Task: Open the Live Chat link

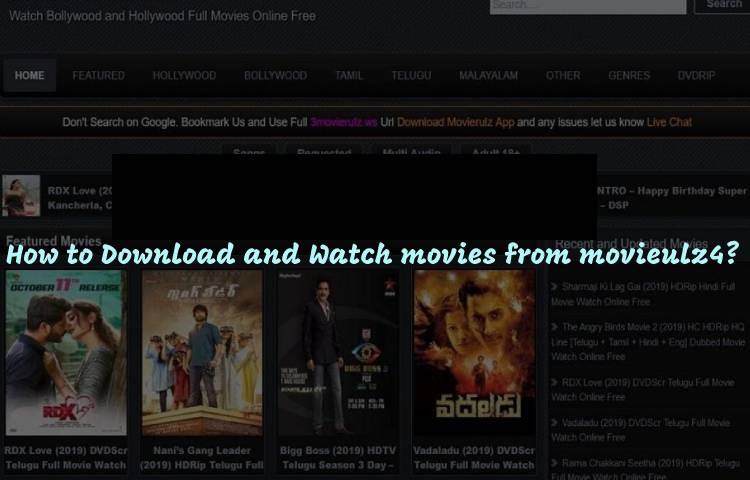Action: [x=669, y=122]
